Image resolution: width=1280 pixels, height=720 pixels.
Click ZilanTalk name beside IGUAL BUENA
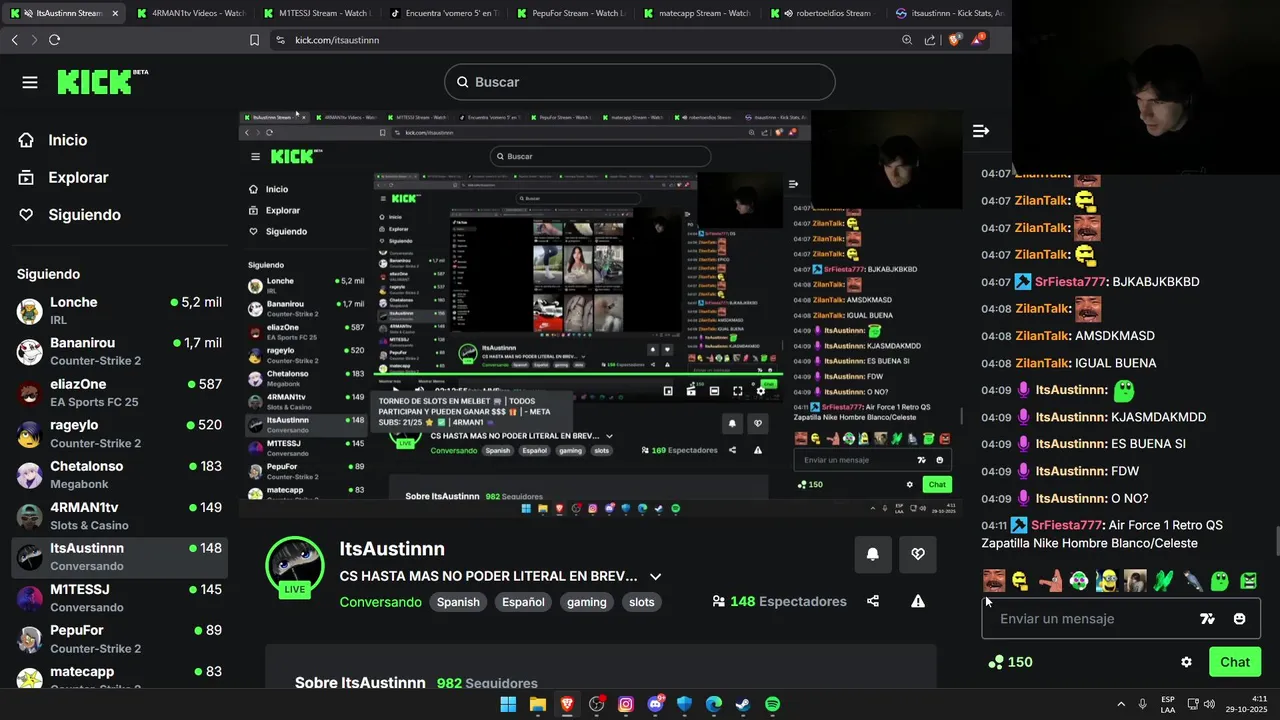pyautogui.click(x=1042, y=363)
